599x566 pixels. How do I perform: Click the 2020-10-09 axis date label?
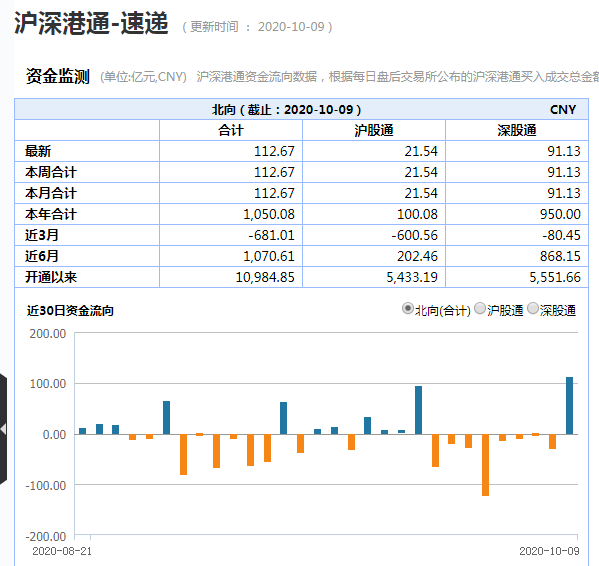click(549, 551)
